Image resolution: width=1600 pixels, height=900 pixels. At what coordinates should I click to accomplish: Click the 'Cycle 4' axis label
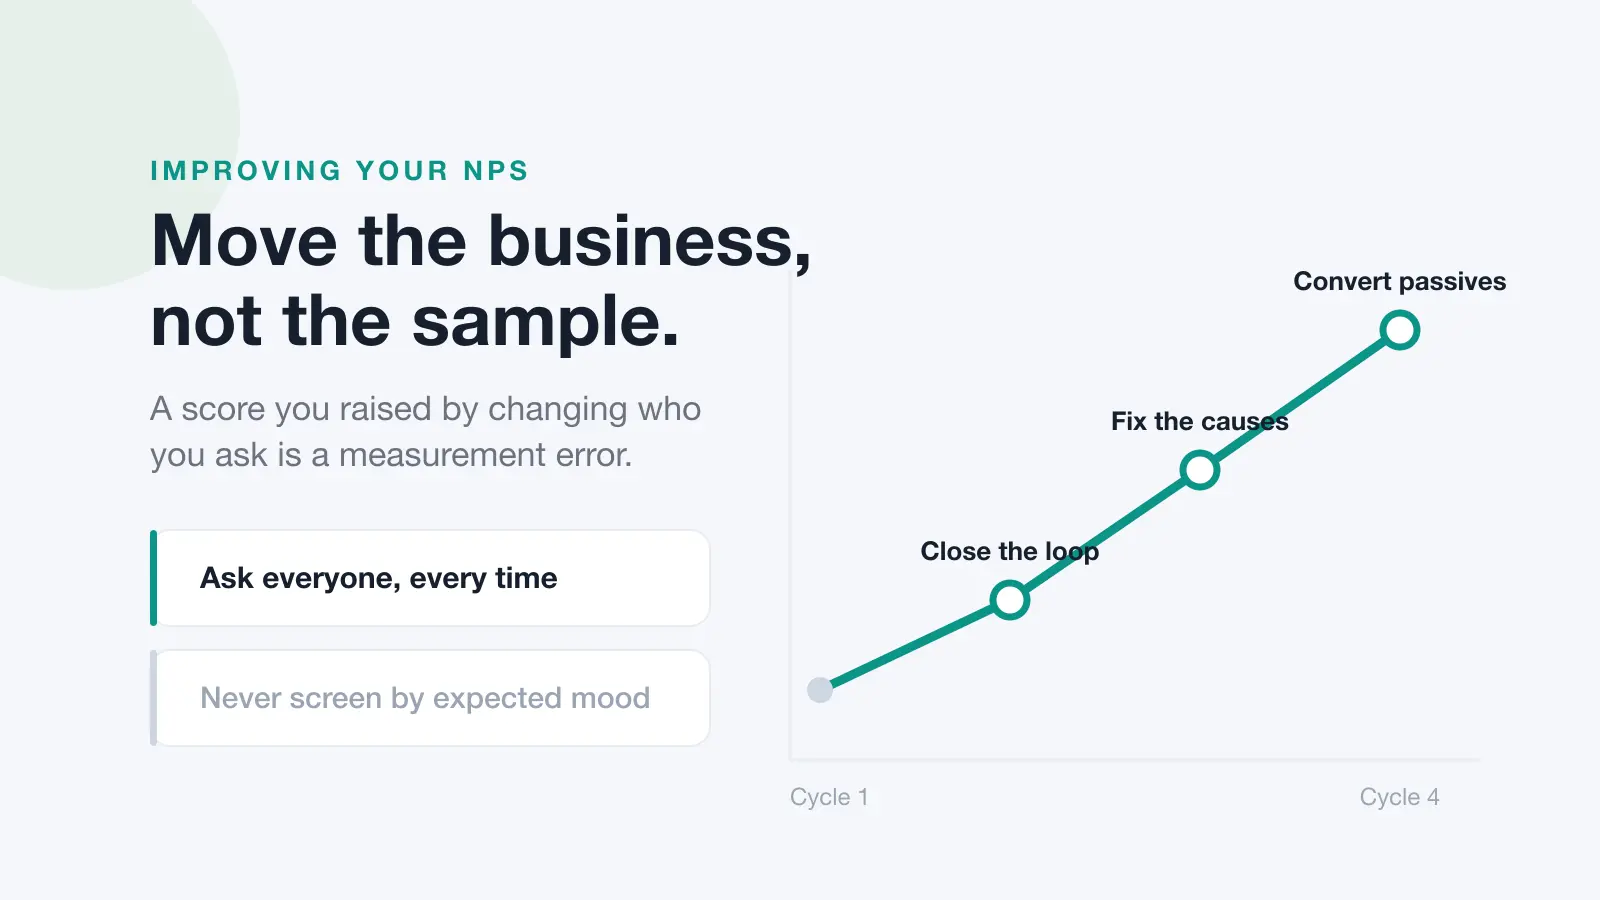tap(1399, 797)
